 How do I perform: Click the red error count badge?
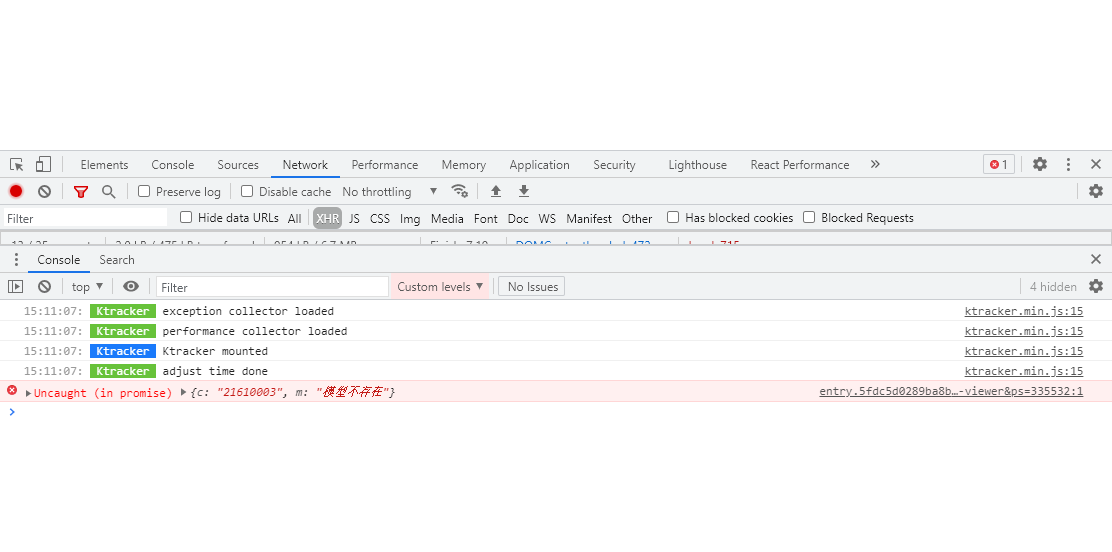(999, 165)
